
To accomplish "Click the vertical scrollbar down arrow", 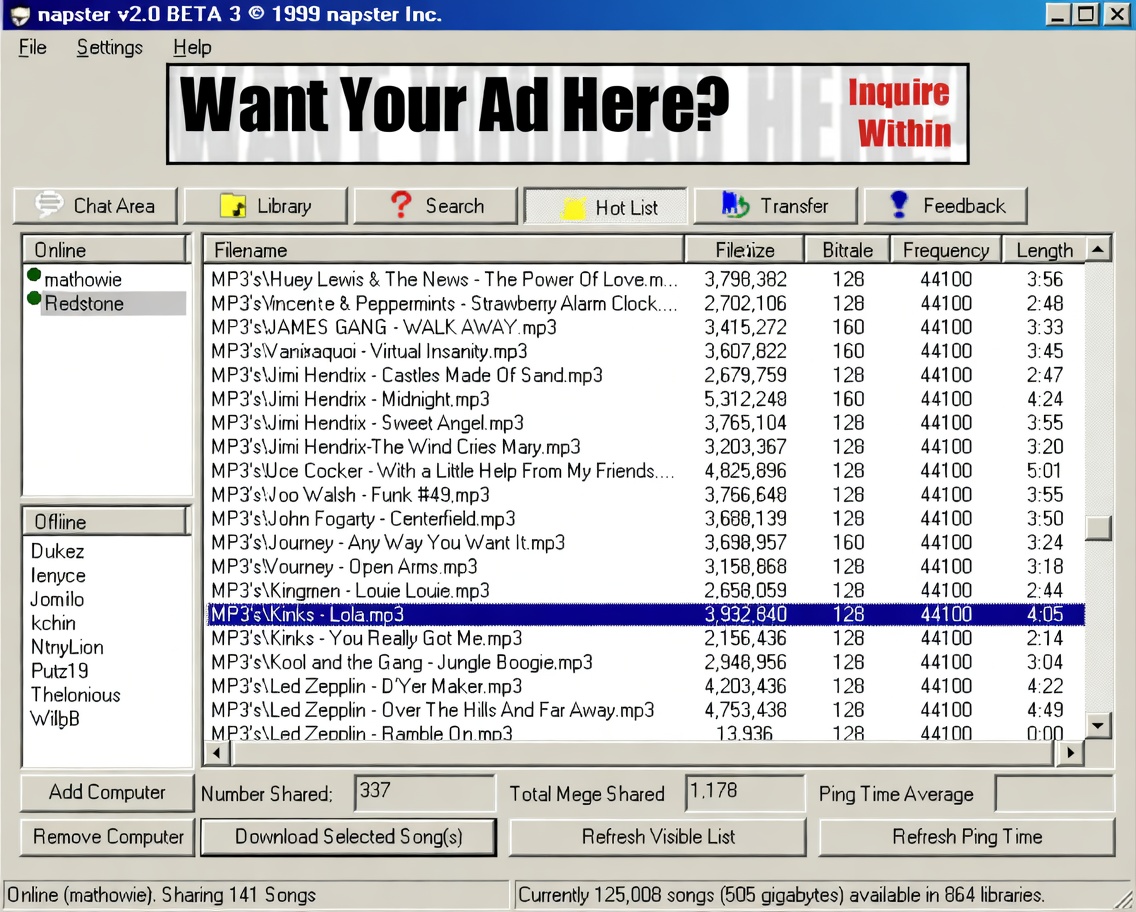I will [x=1098, y=724].
